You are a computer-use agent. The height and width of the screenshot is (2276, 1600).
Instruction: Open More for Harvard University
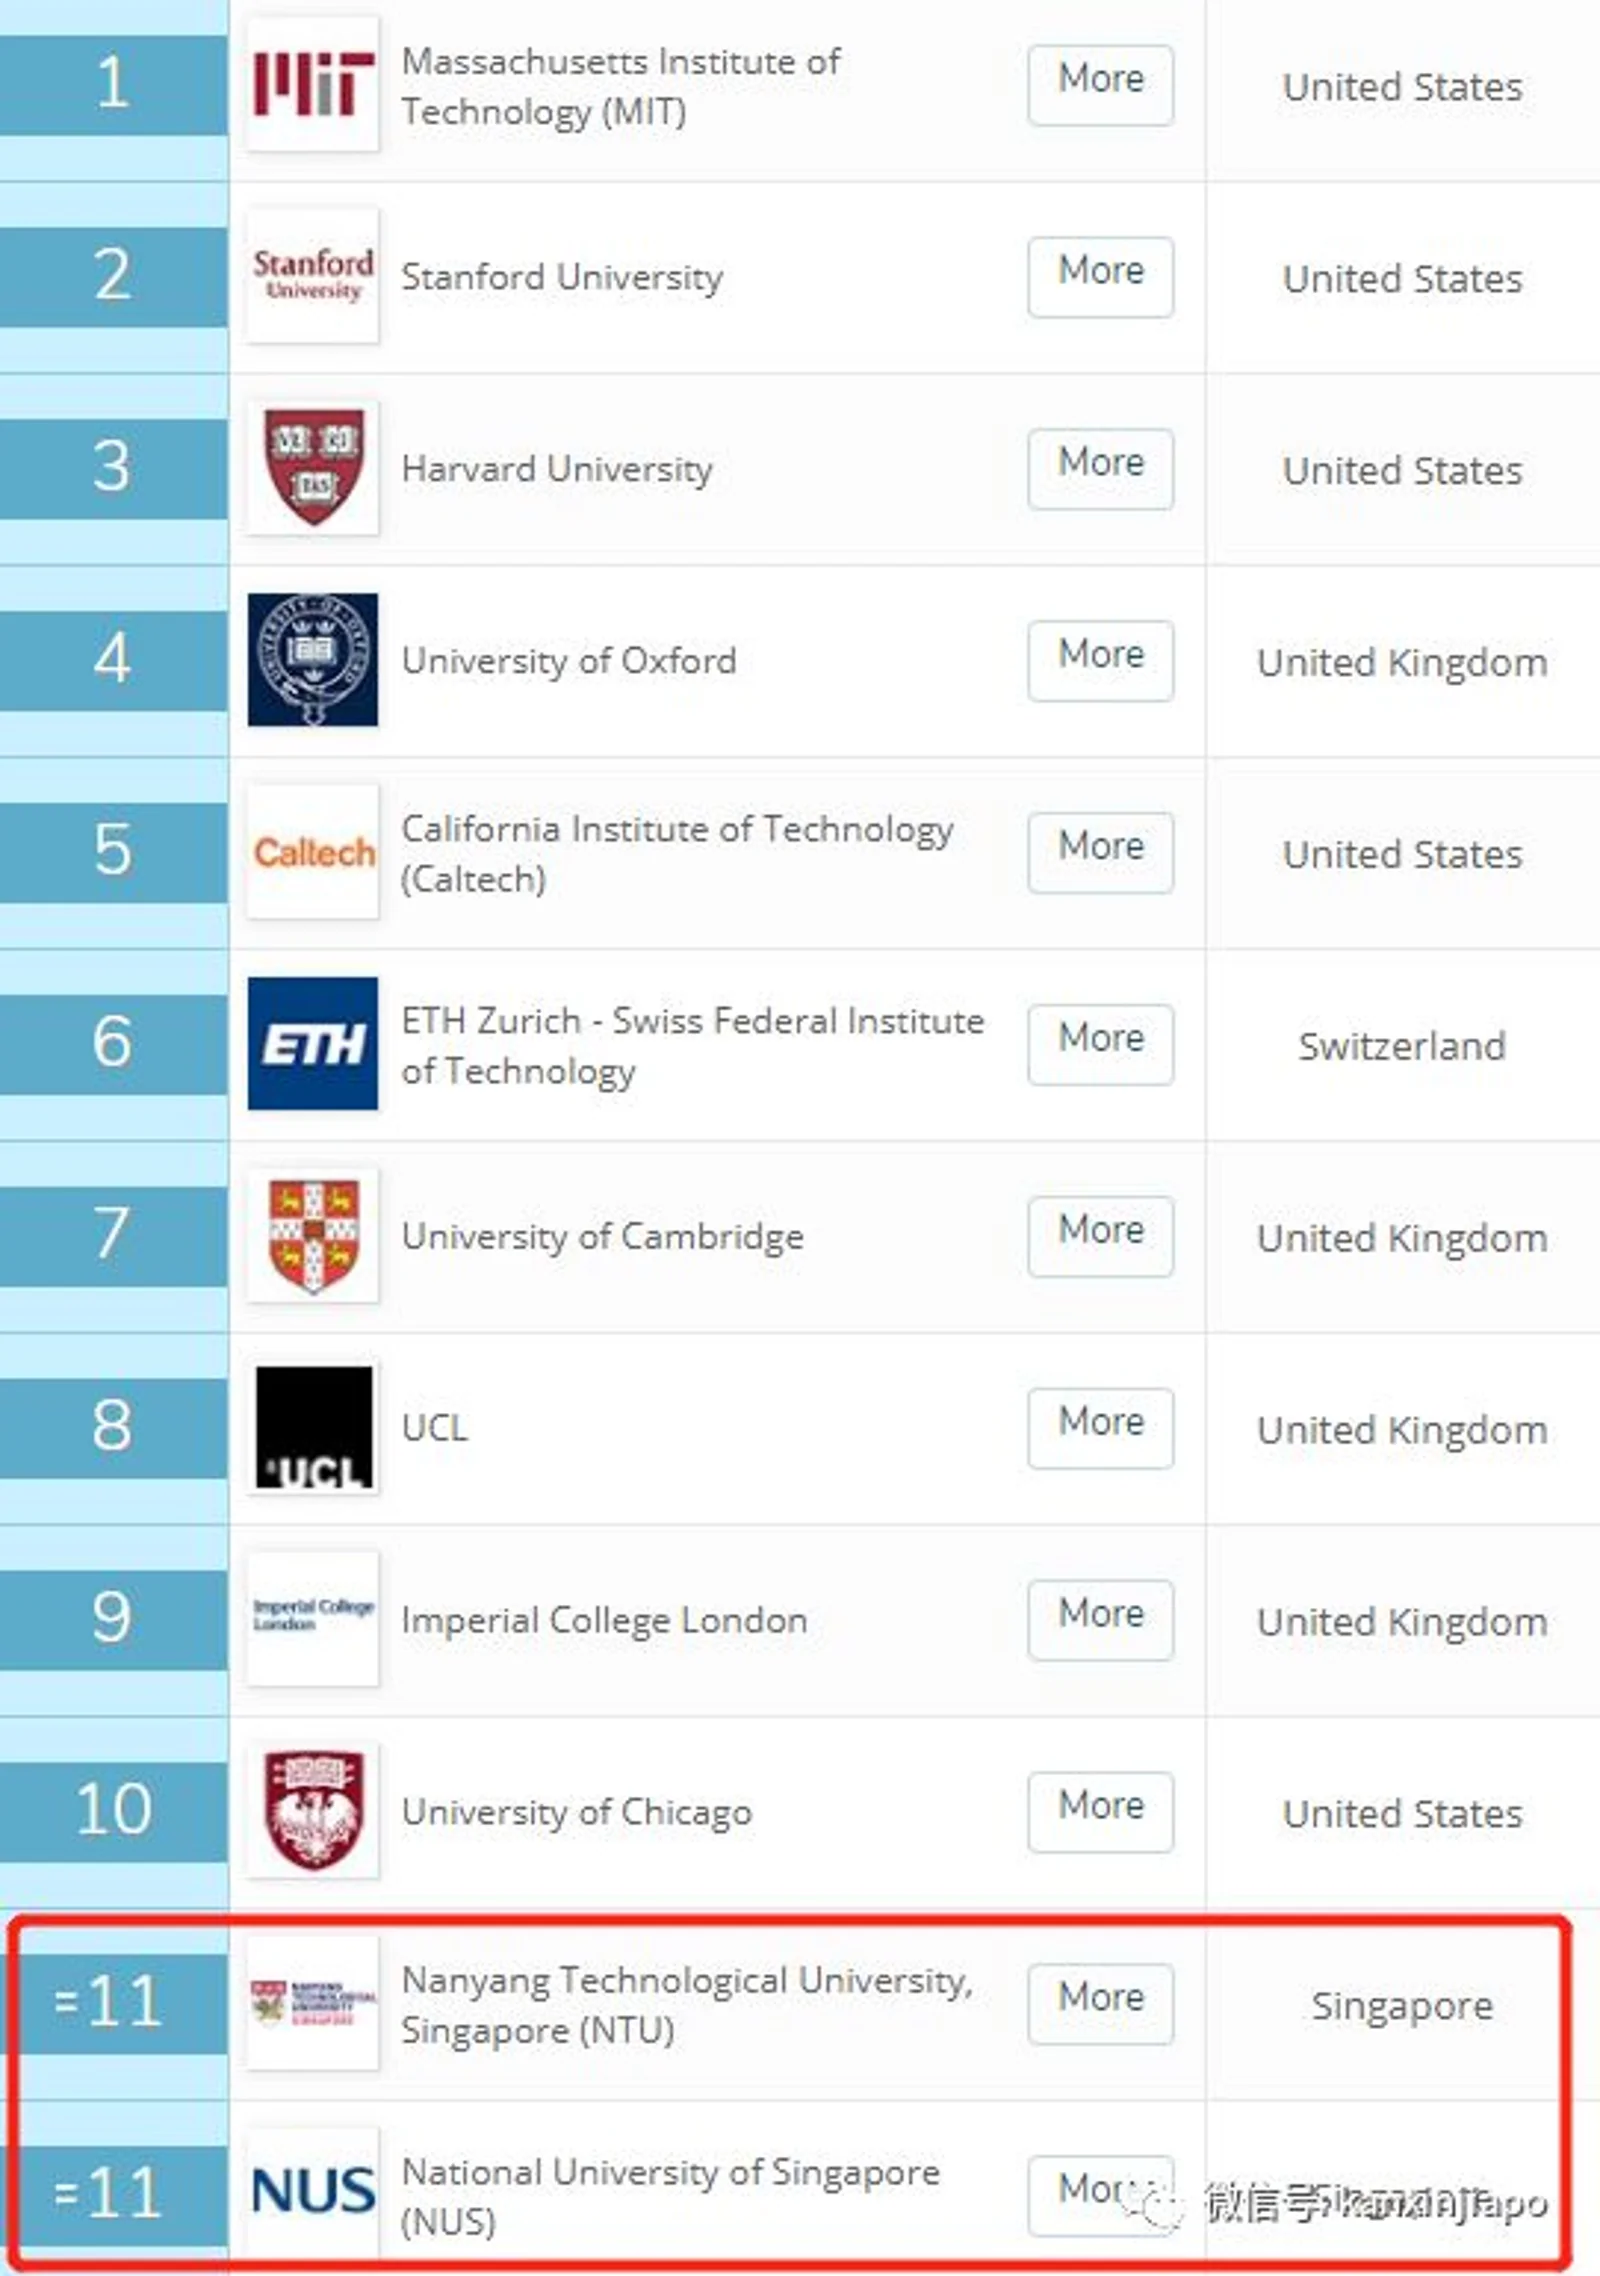click(x=1101, y=469)
